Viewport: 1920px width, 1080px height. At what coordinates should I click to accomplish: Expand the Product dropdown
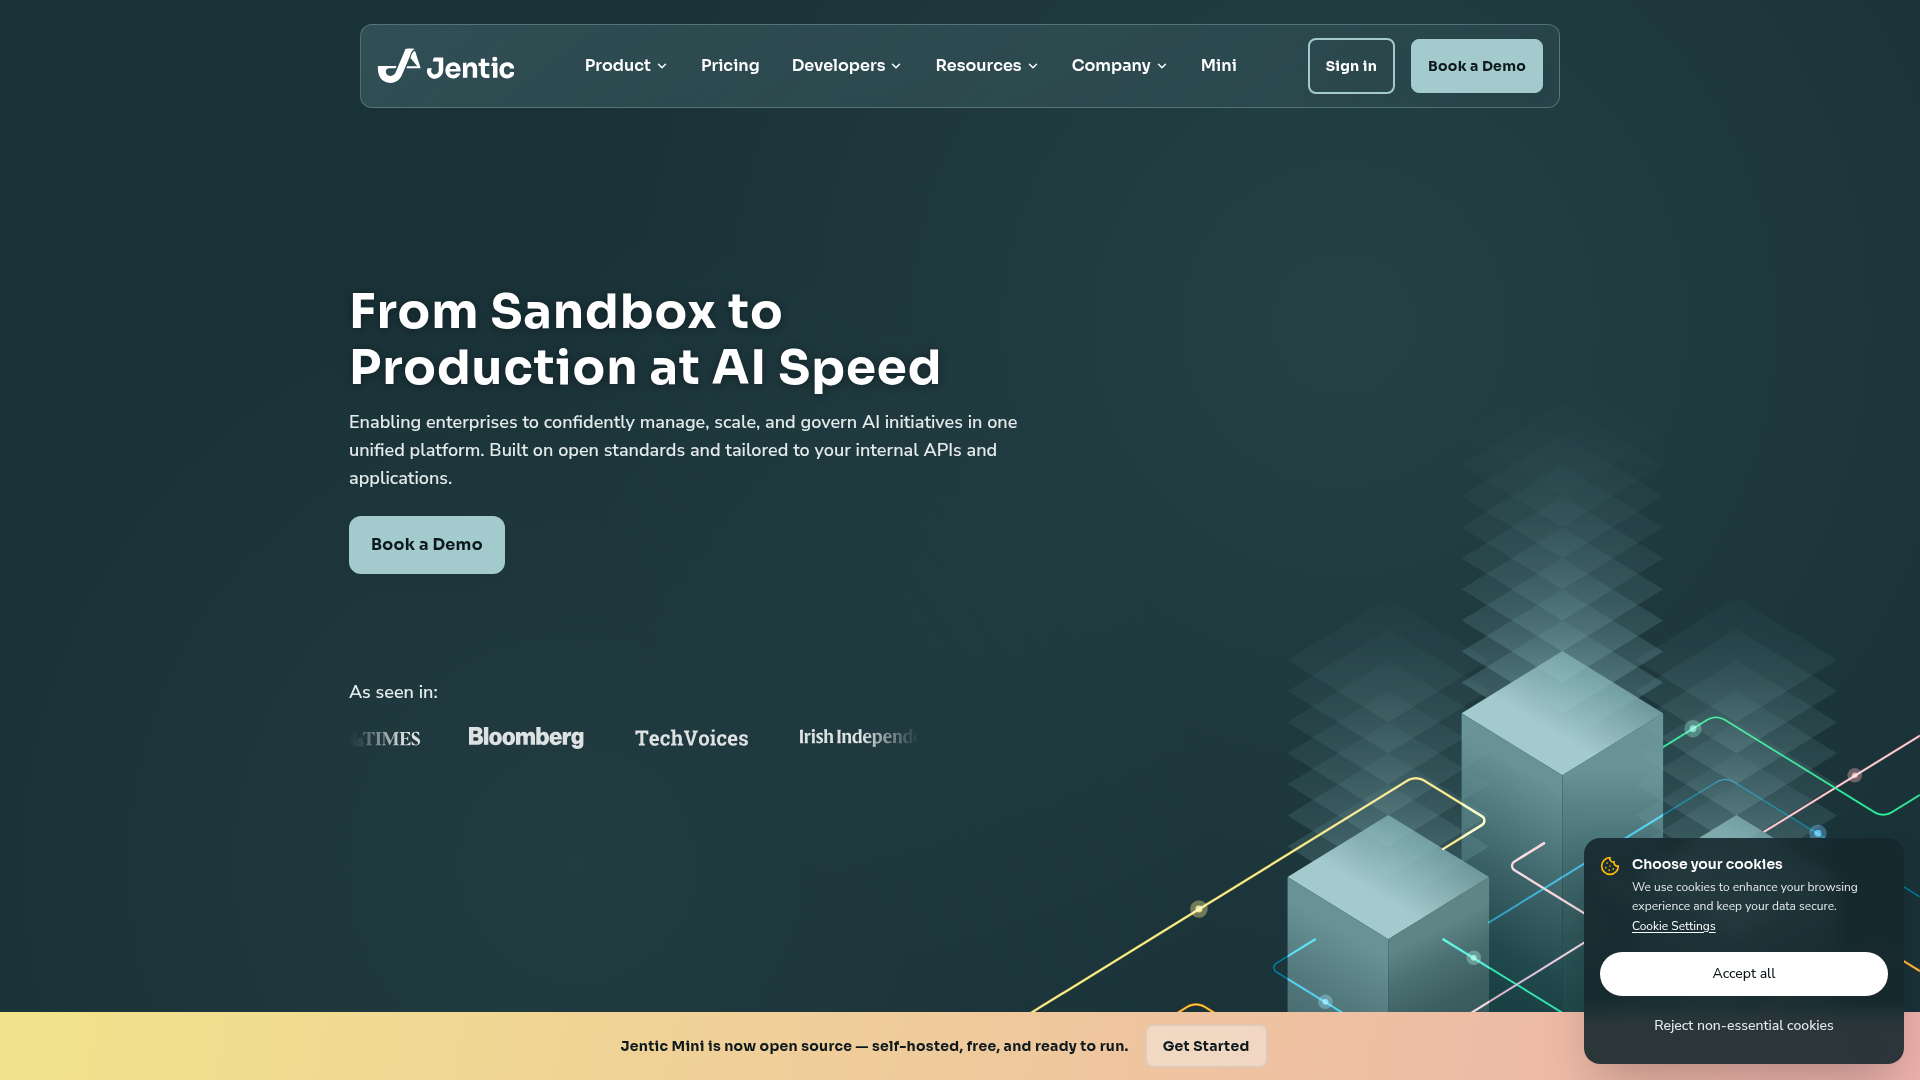pyautogui.click(x=624, y=65)
